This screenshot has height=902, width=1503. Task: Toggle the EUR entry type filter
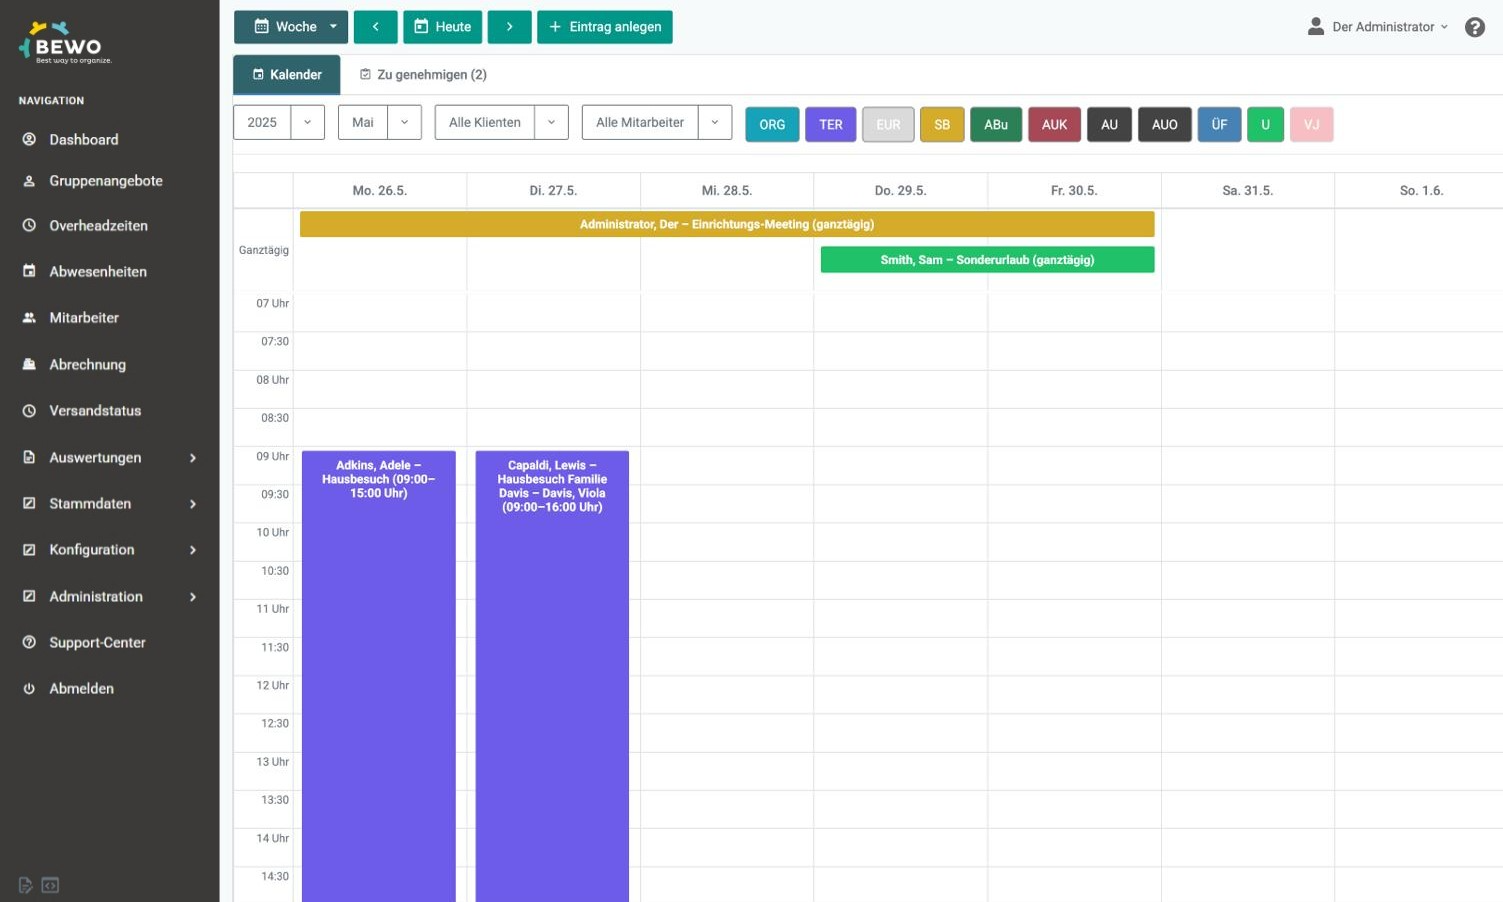click(888, 124)
